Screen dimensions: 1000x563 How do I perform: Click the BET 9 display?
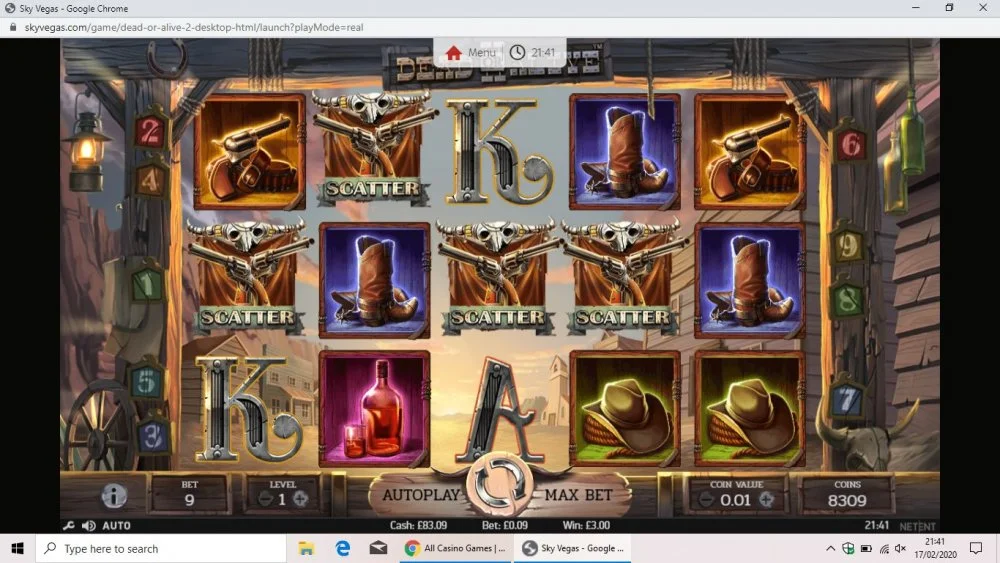click(x=189, y=495)
